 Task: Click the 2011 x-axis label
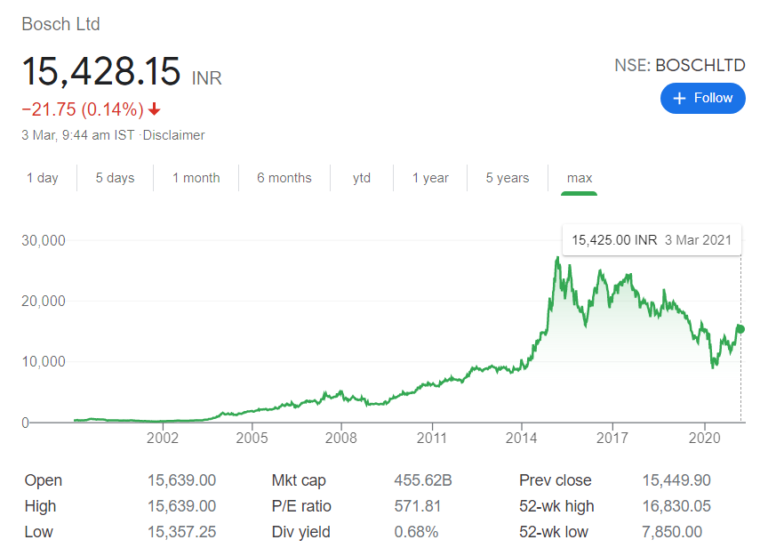(x=432, y=437)
